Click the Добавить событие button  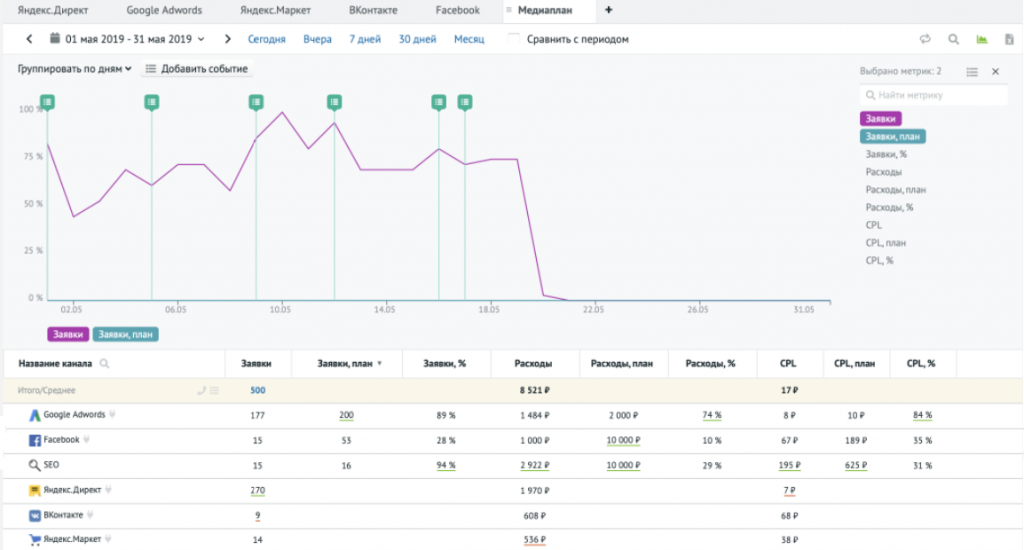tap(196, 69)
